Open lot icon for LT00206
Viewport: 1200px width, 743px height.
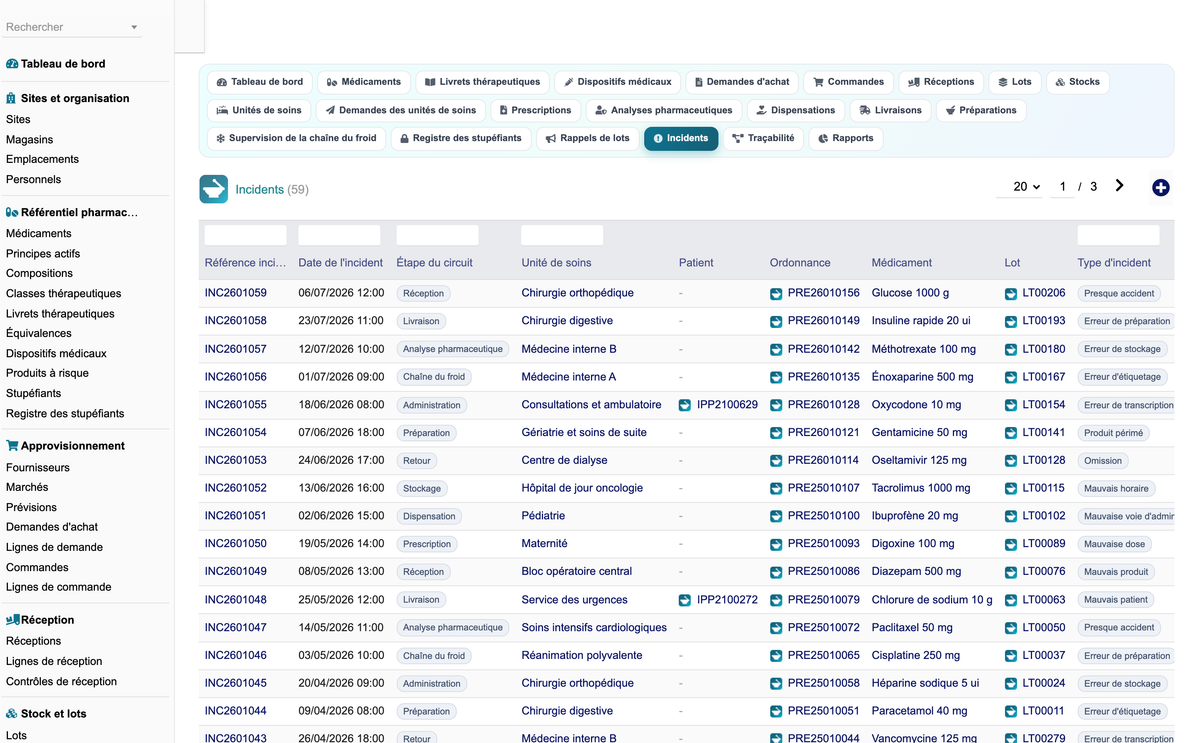pos(1011,293)
